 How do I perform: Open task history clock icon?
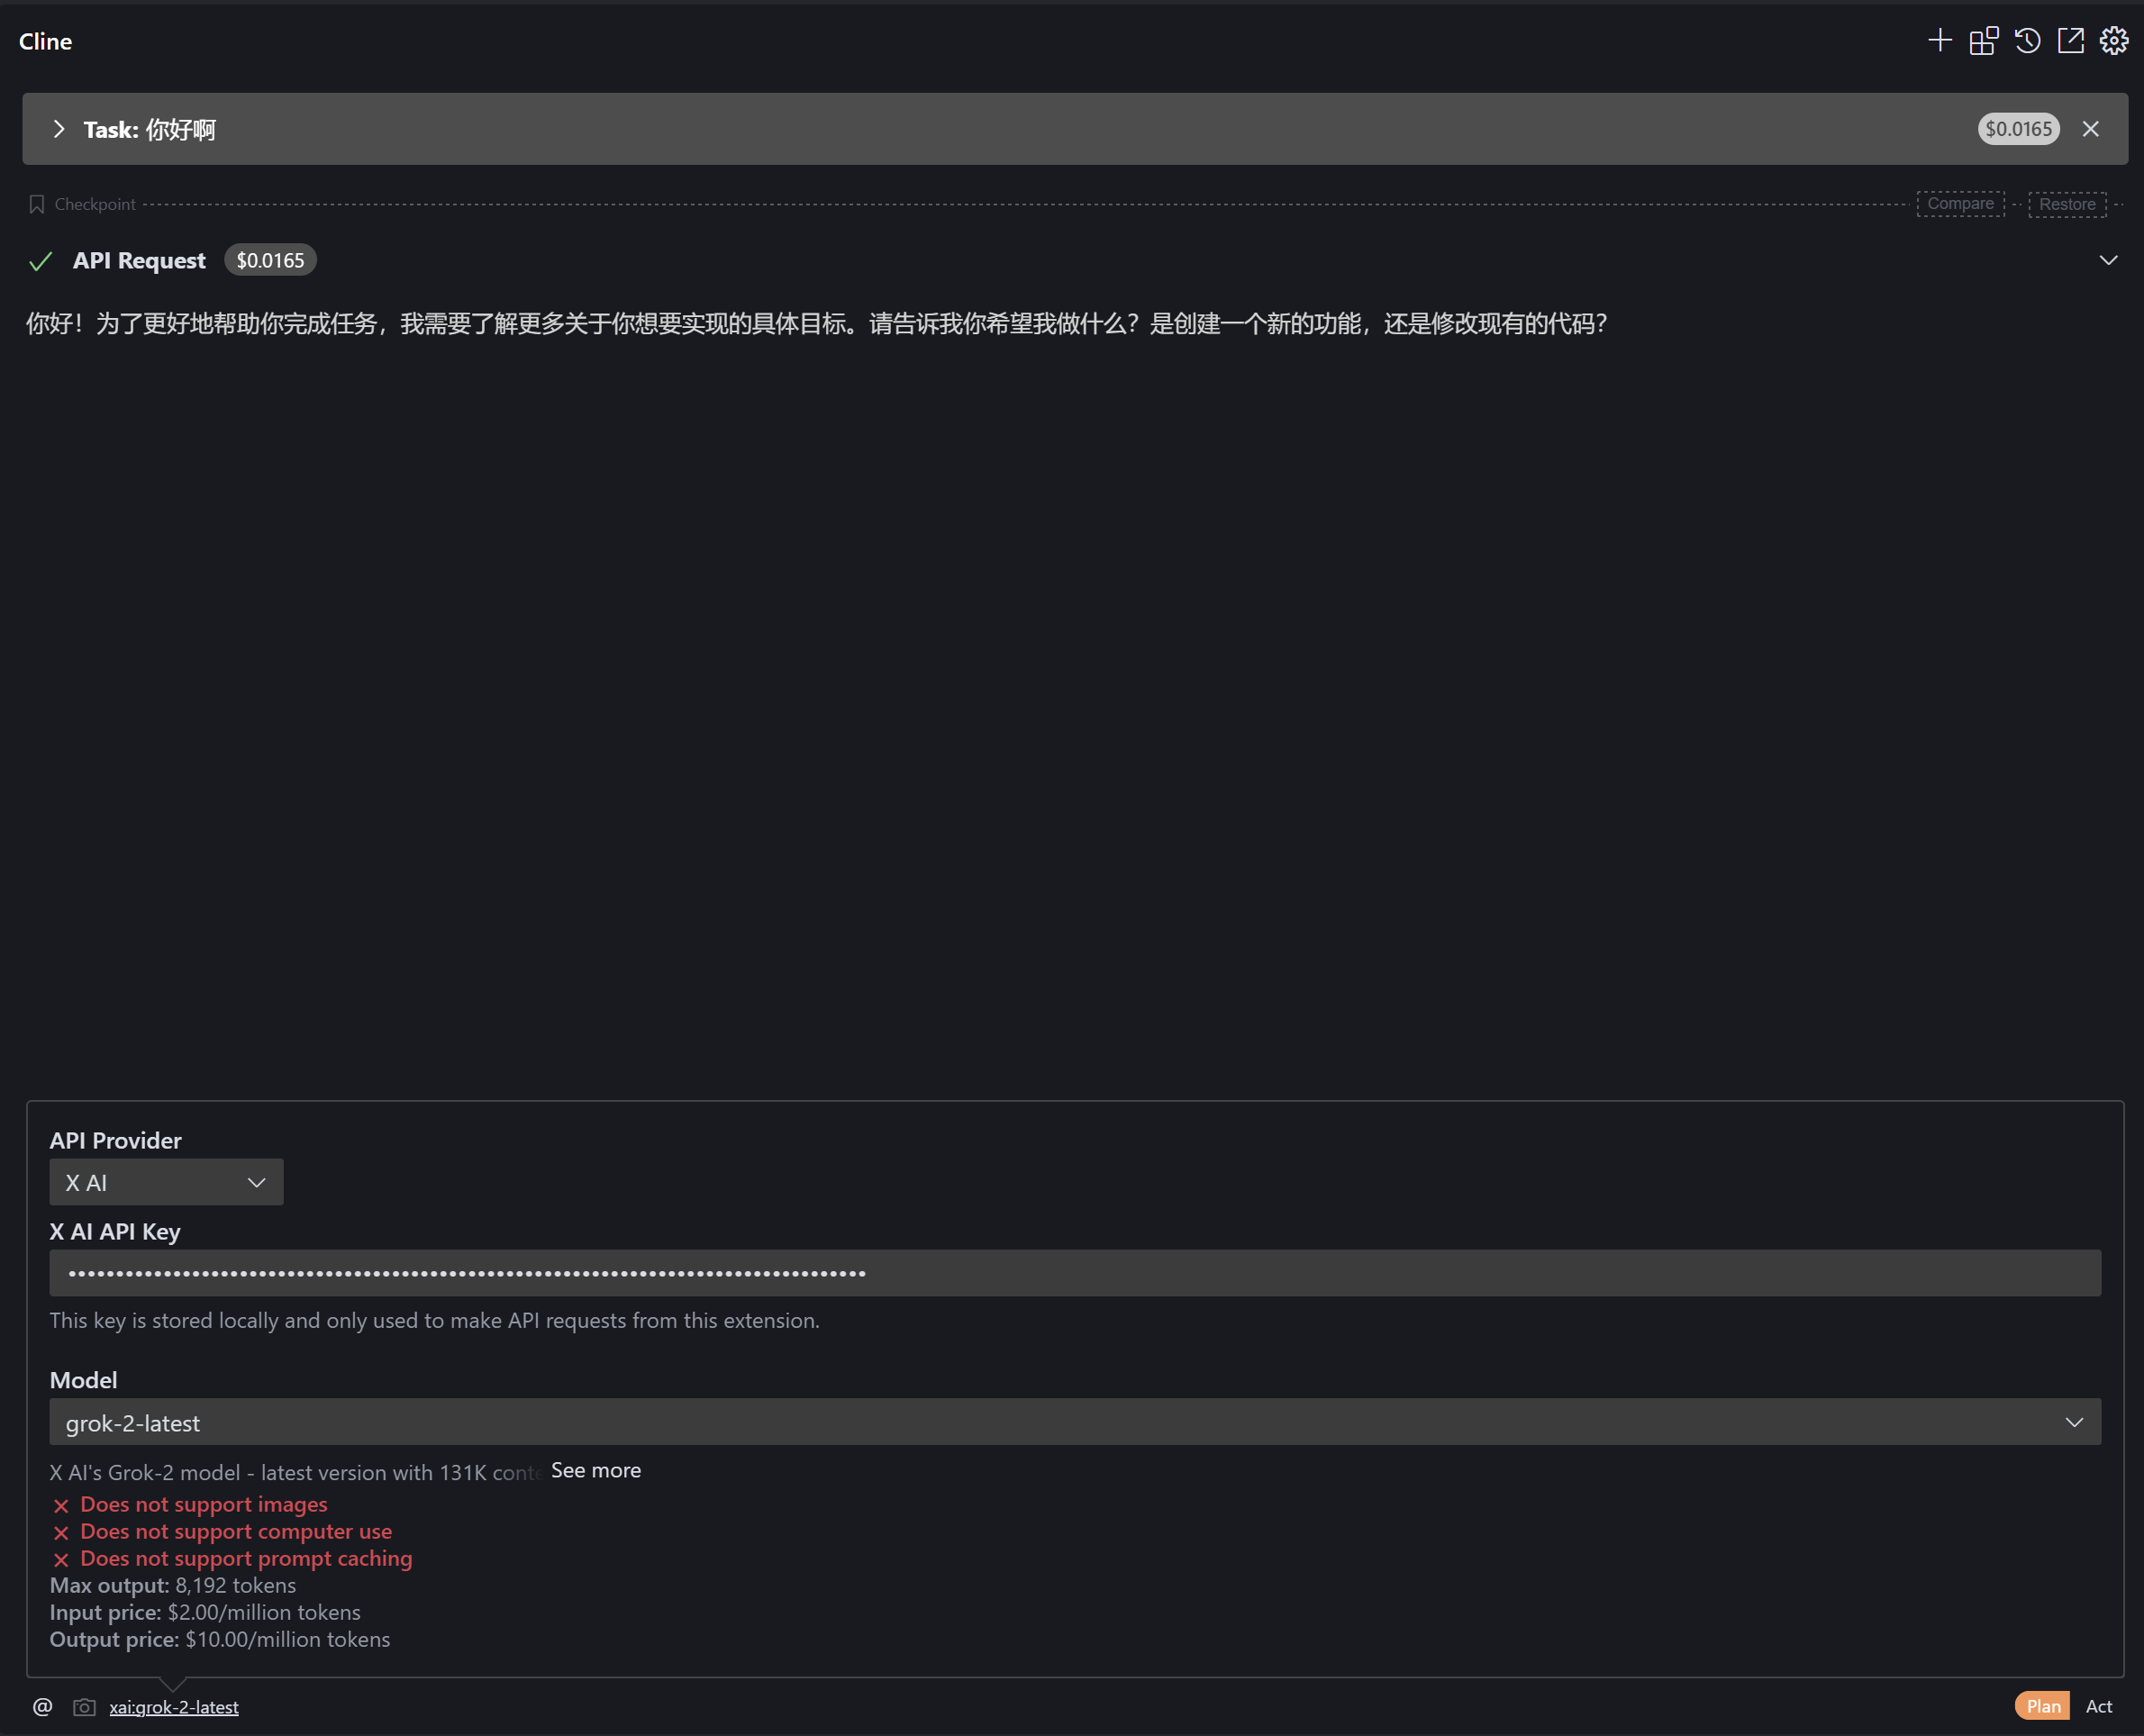(2027, 41)
